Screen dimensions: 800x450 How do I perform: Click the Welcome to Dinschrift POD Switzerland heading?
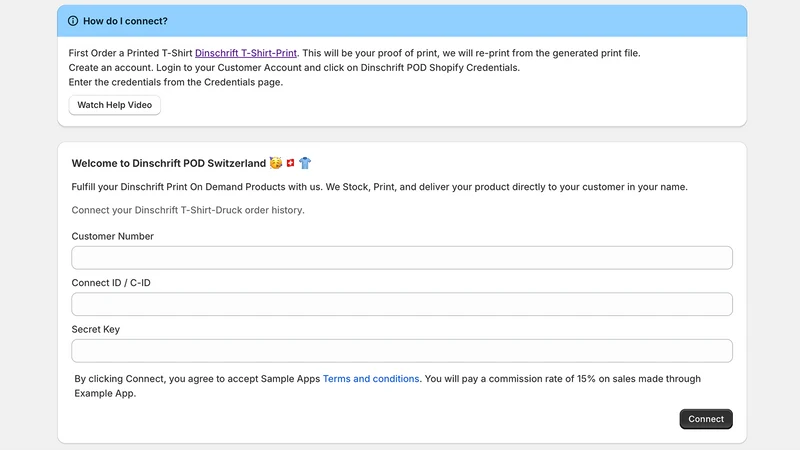168,163
